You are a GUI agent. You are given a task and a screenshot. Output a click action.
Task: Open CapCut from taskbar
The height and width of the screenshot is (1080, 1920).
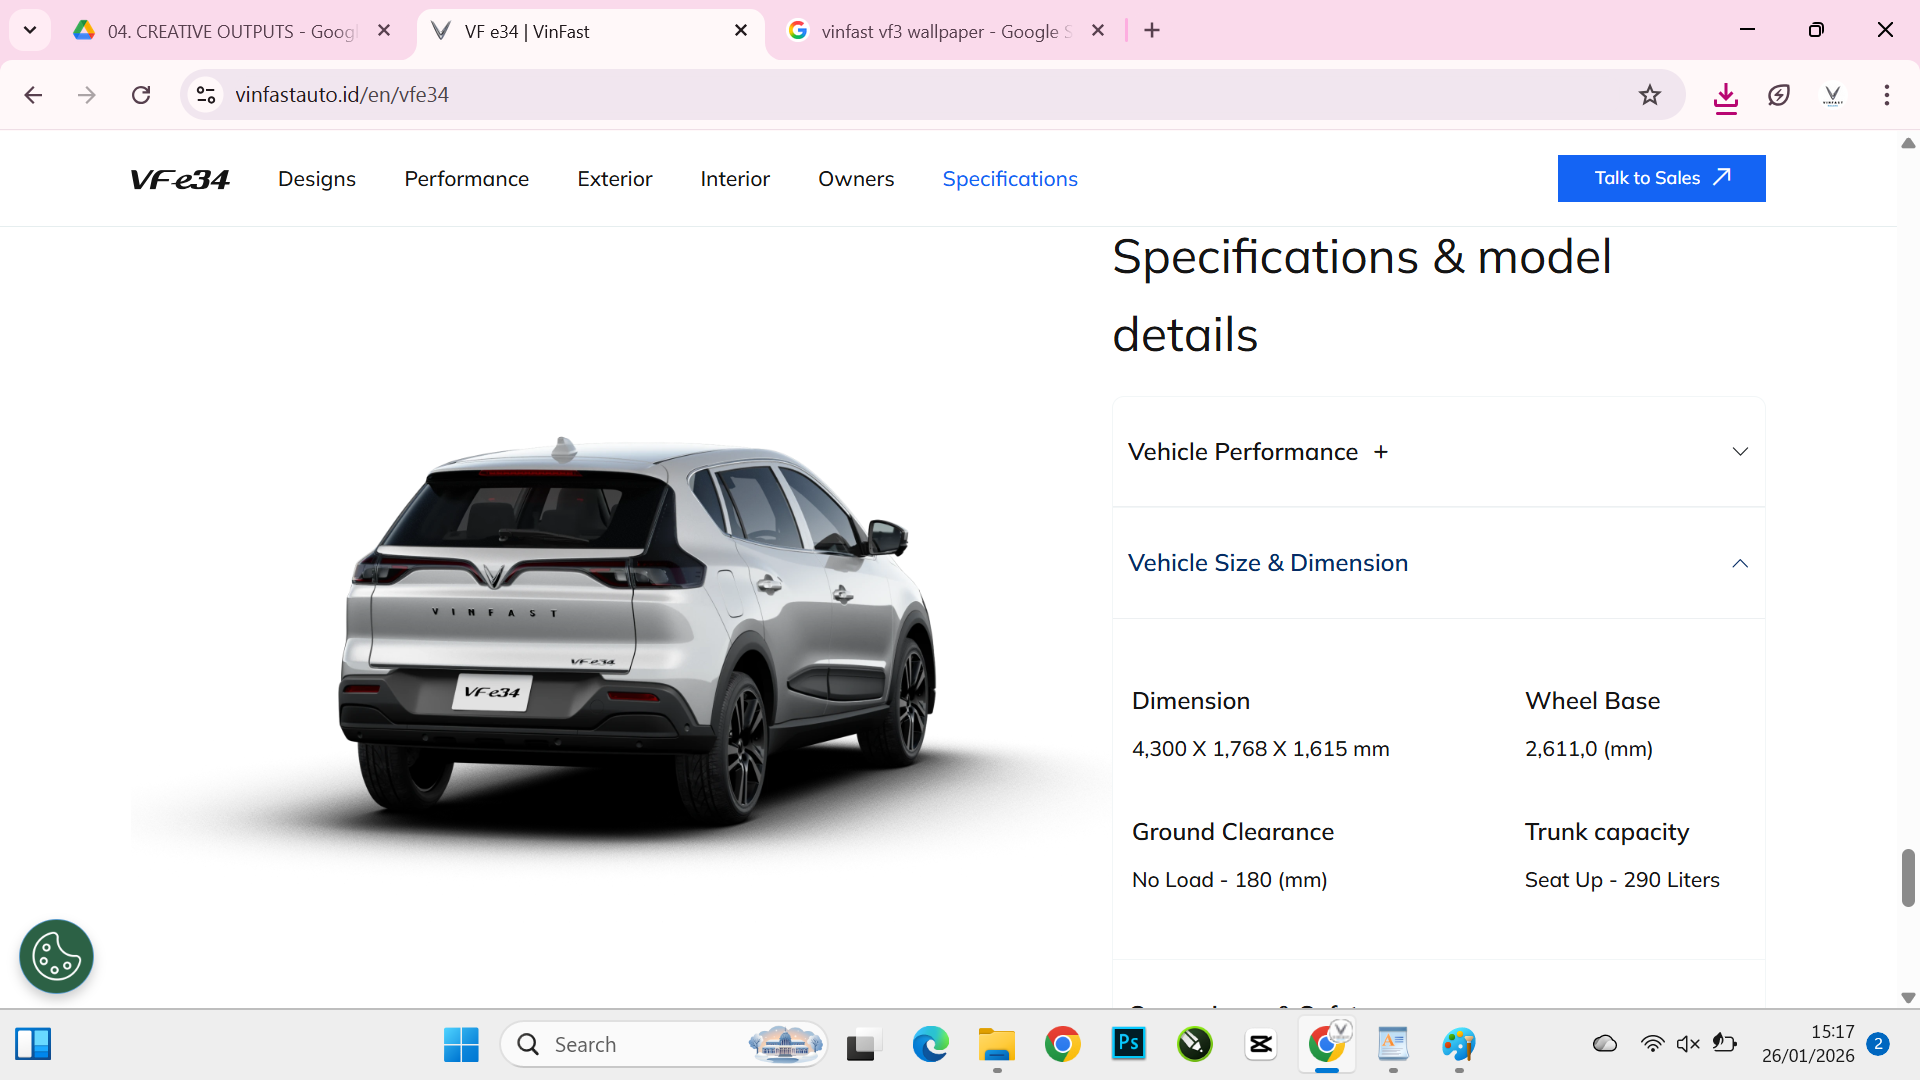[x=1260, y=1044]
